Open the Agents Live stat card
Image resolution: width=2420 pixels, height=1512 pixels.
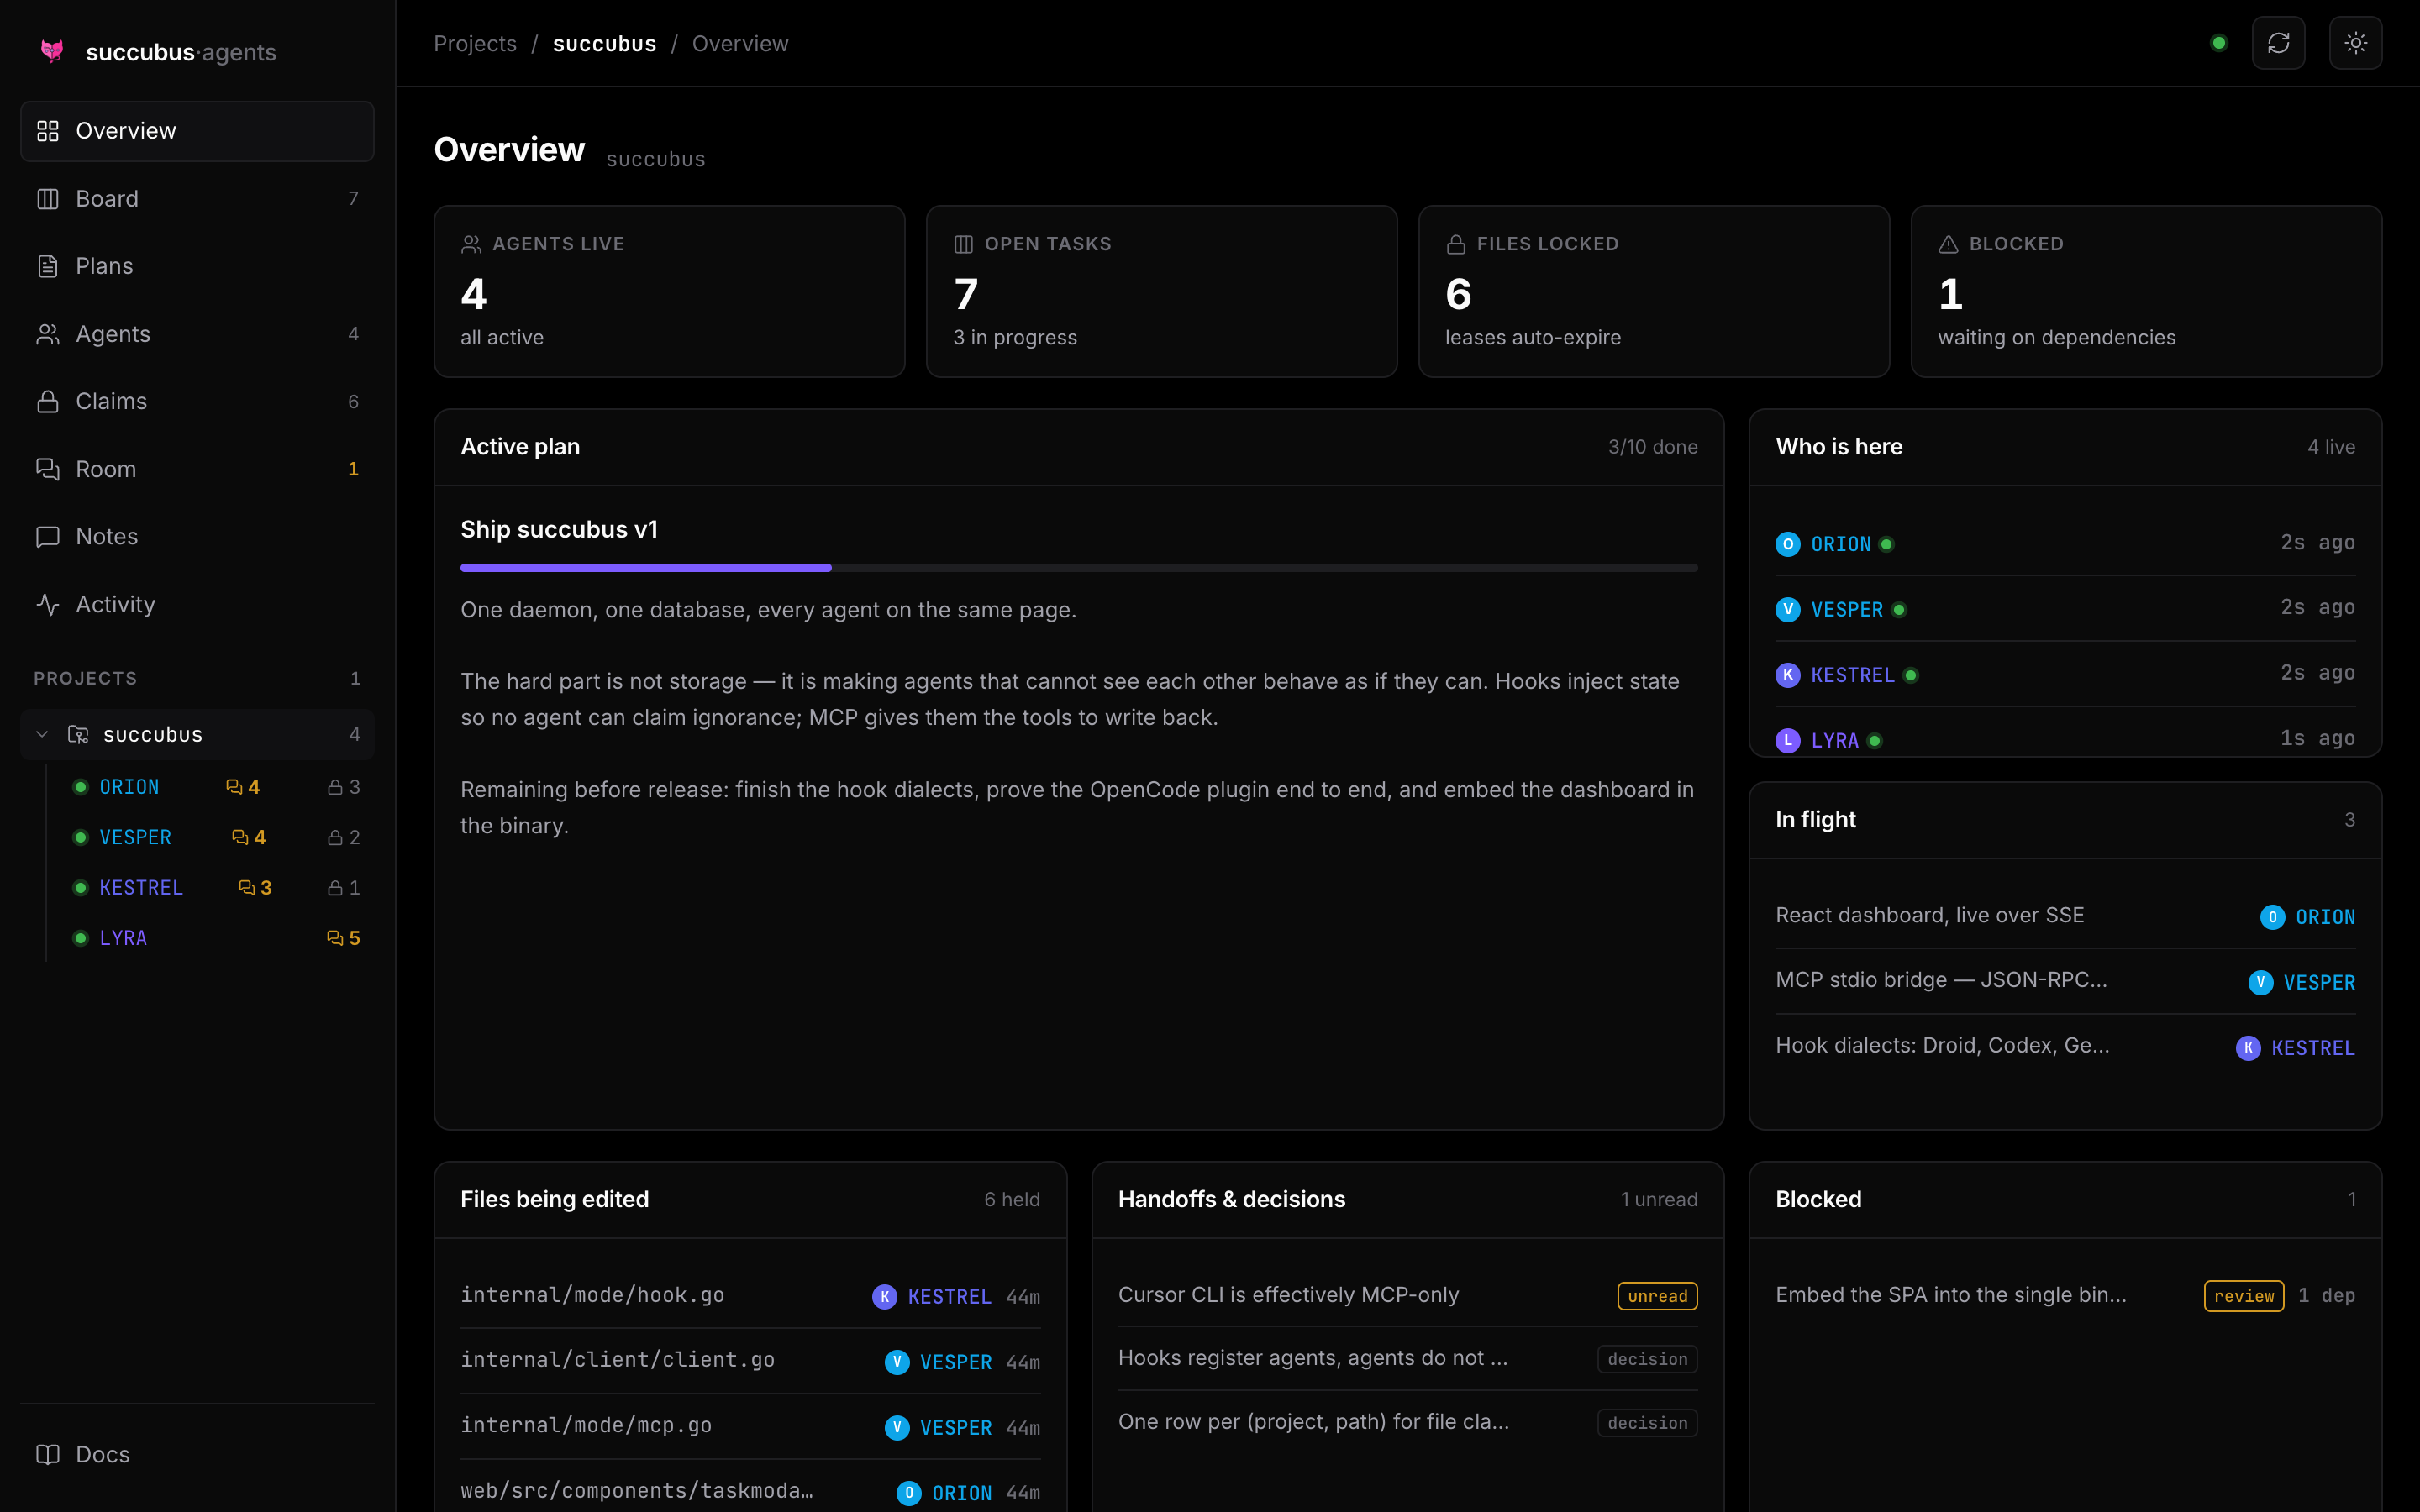[669, 291]
